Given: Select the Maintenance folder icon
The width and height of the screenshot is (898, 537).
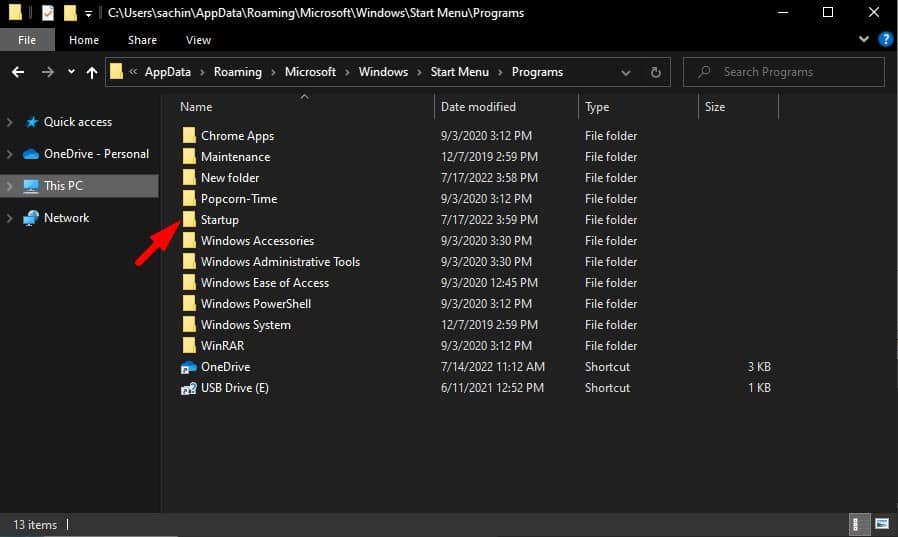Looking at the screenshot, I should (x=189, y=156).
